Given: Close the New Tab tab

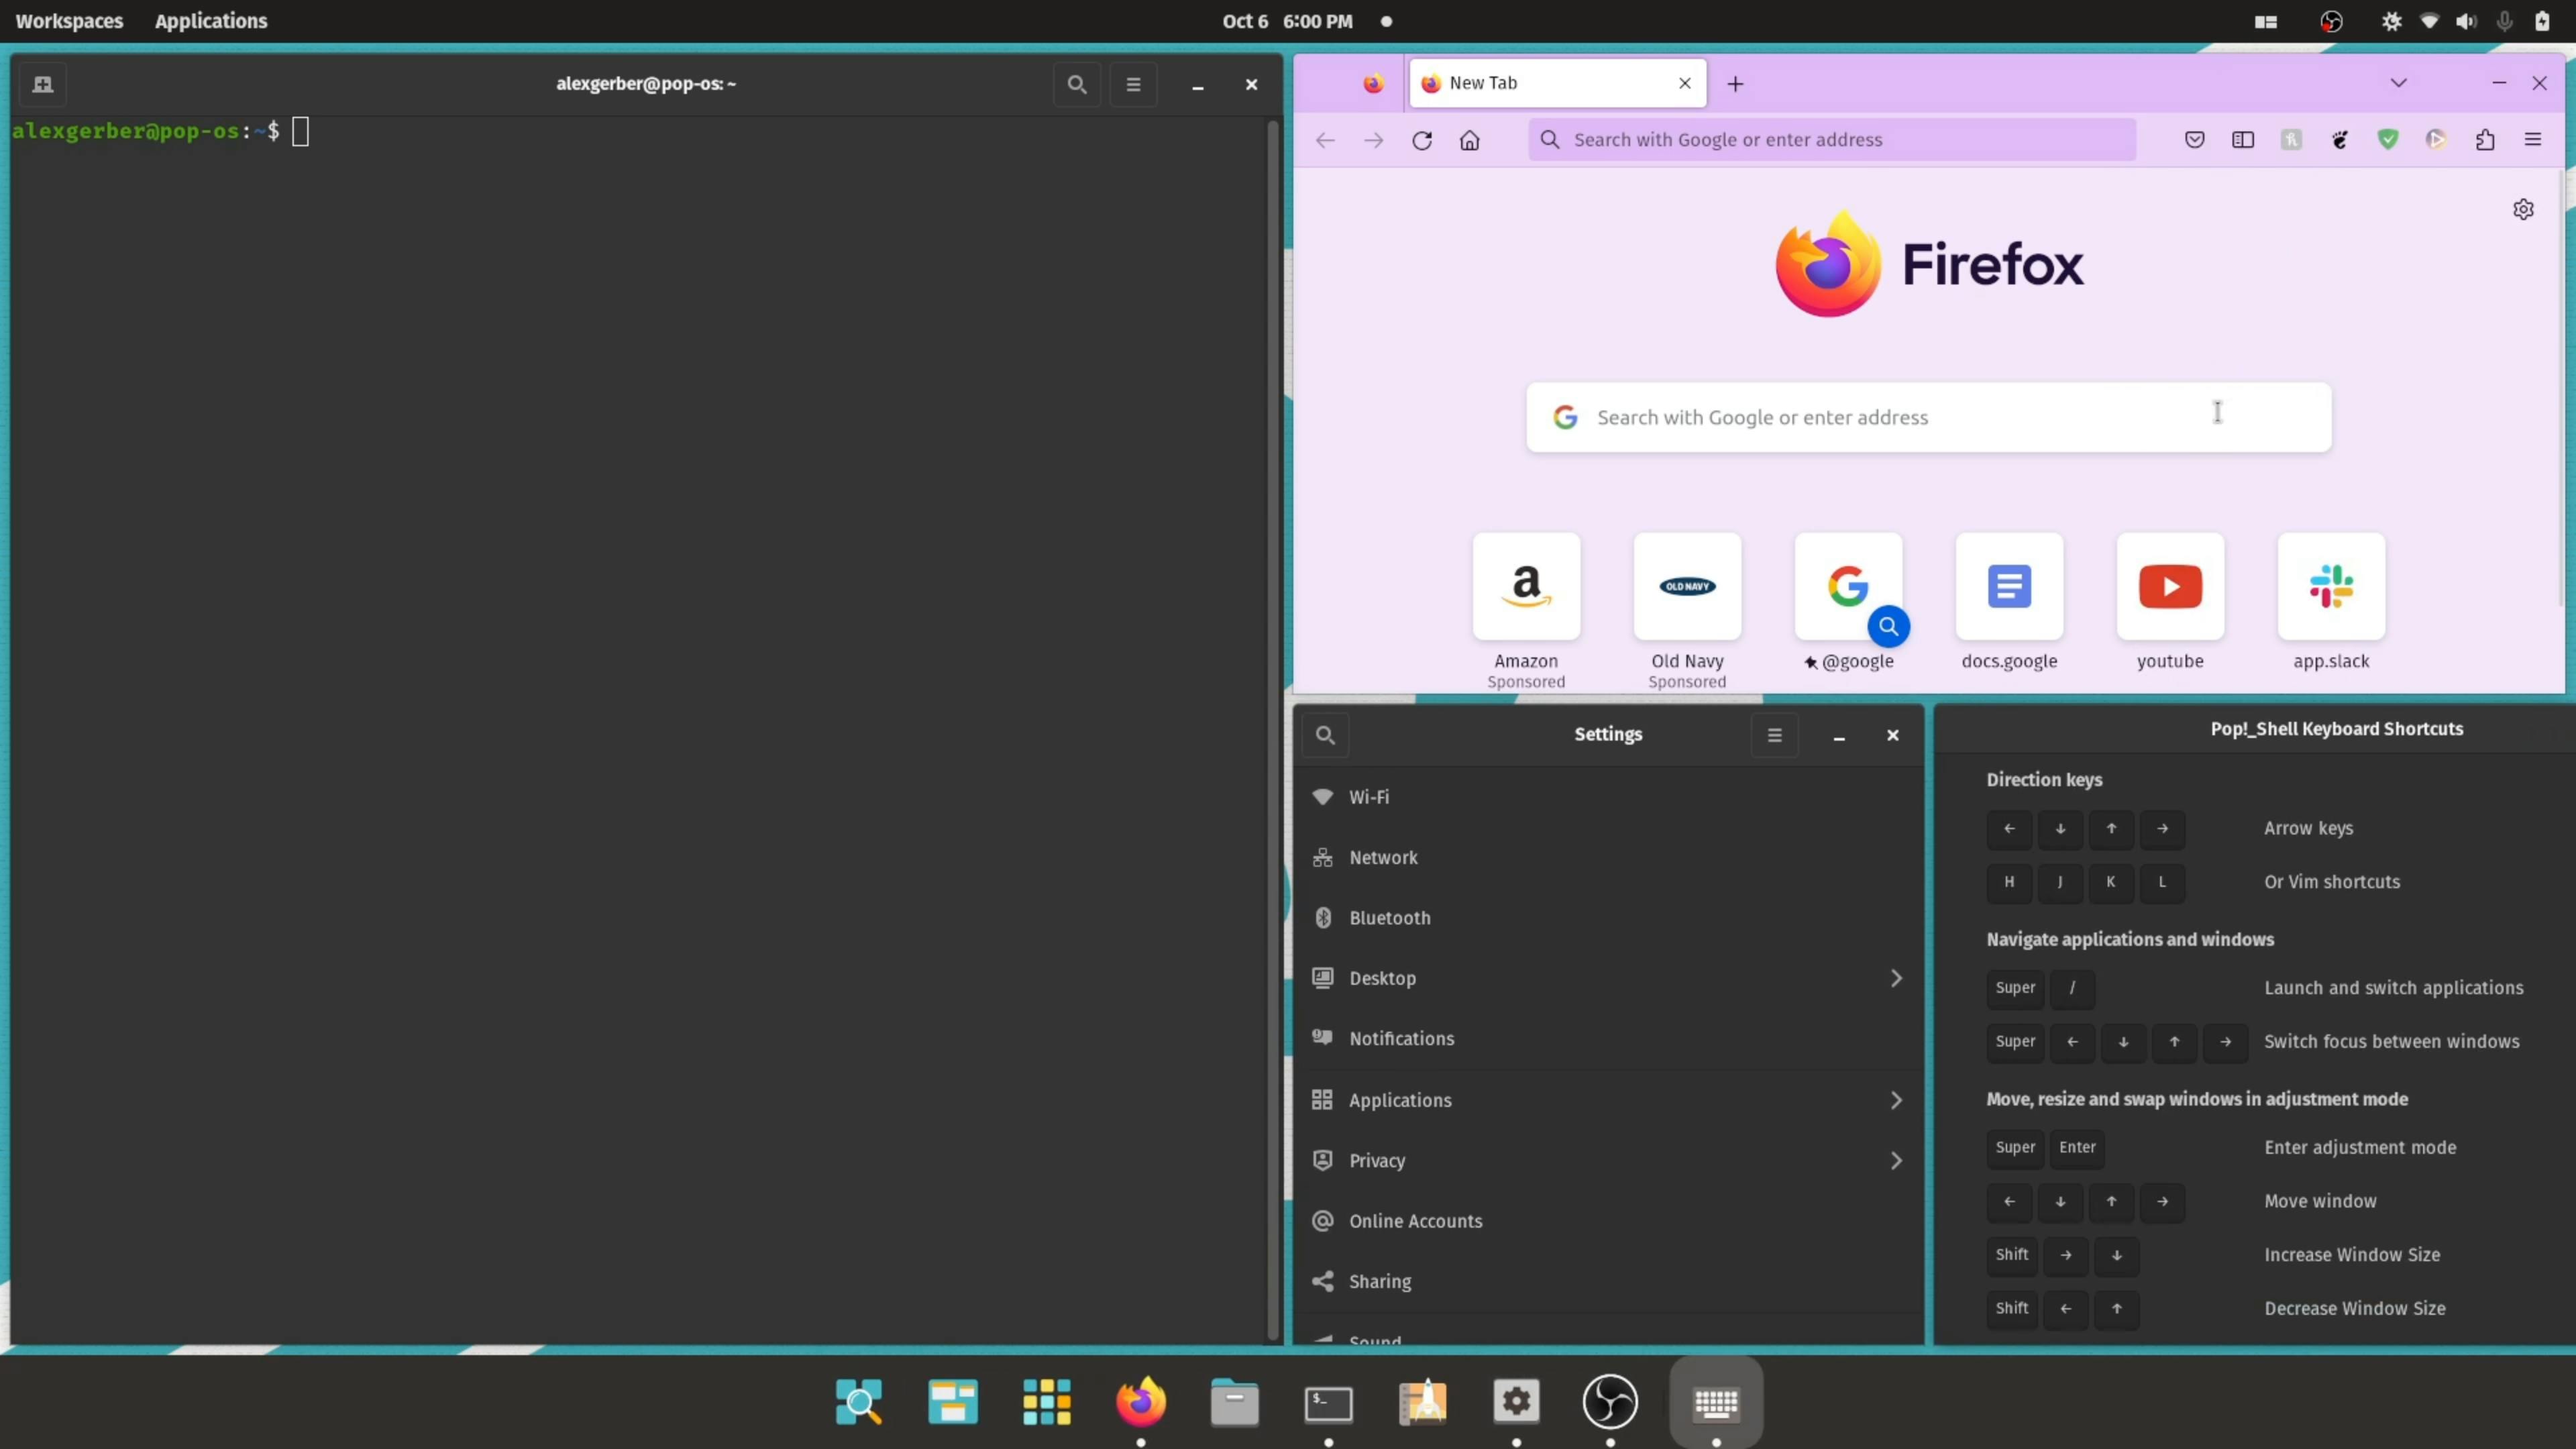Looking at the screenshot, I should coord(1685,83).
